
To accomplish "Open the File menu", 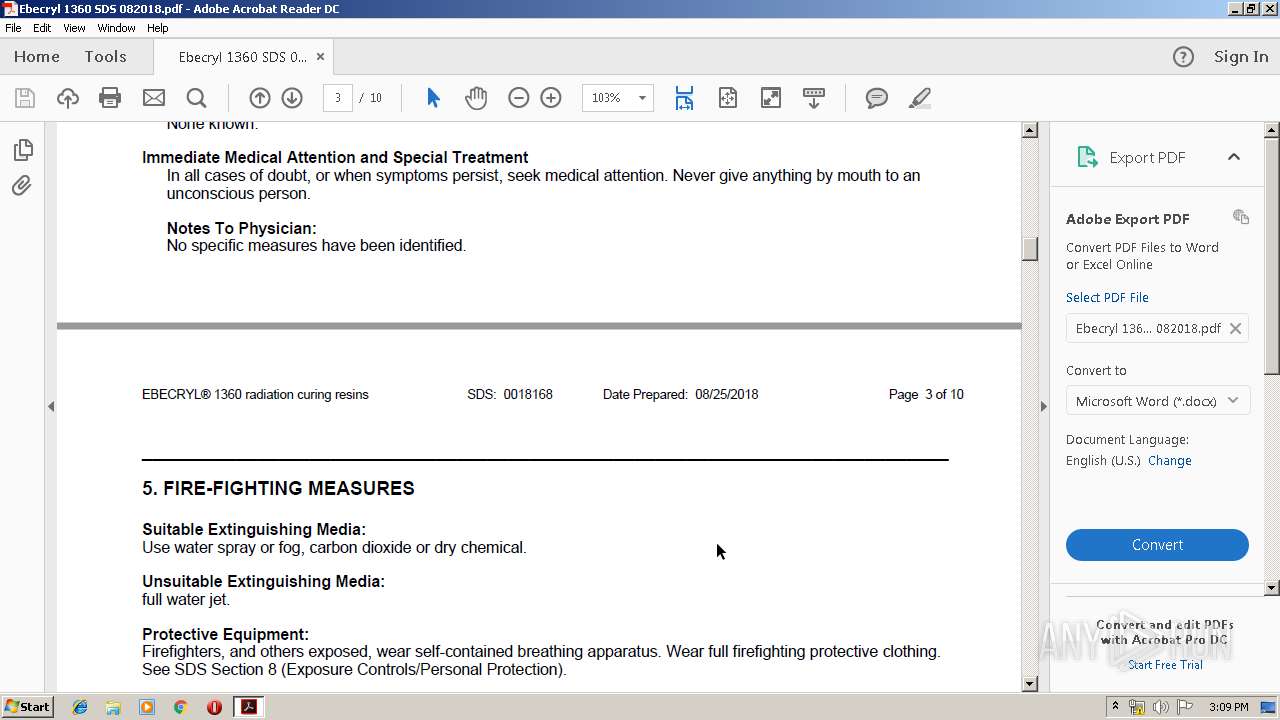I will (13, 28).
